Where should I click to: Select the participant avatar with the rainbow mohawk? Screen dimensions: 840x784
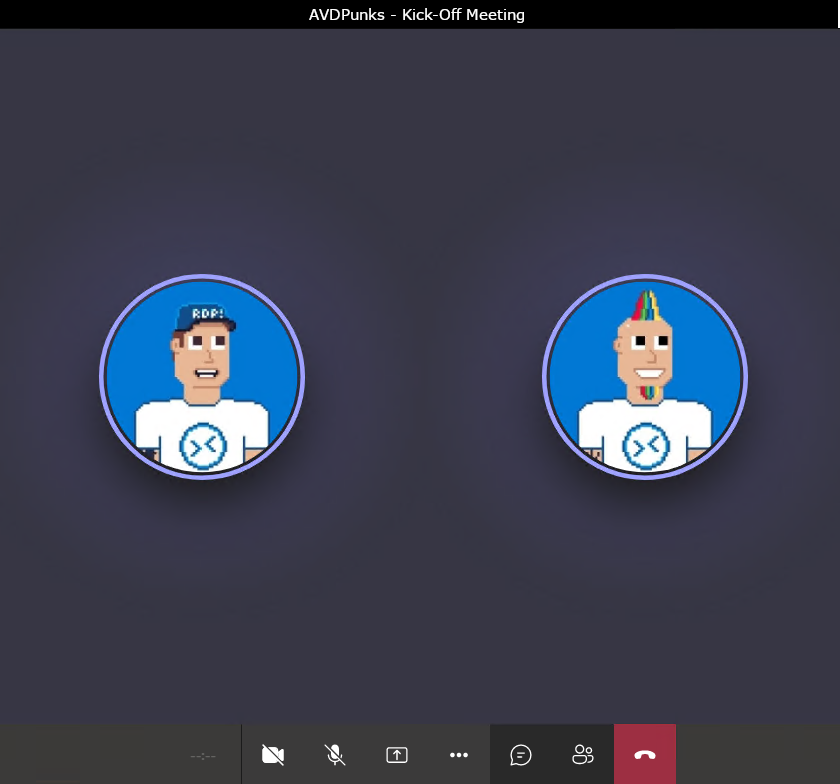pyautogui.click(x=645, y=377)
